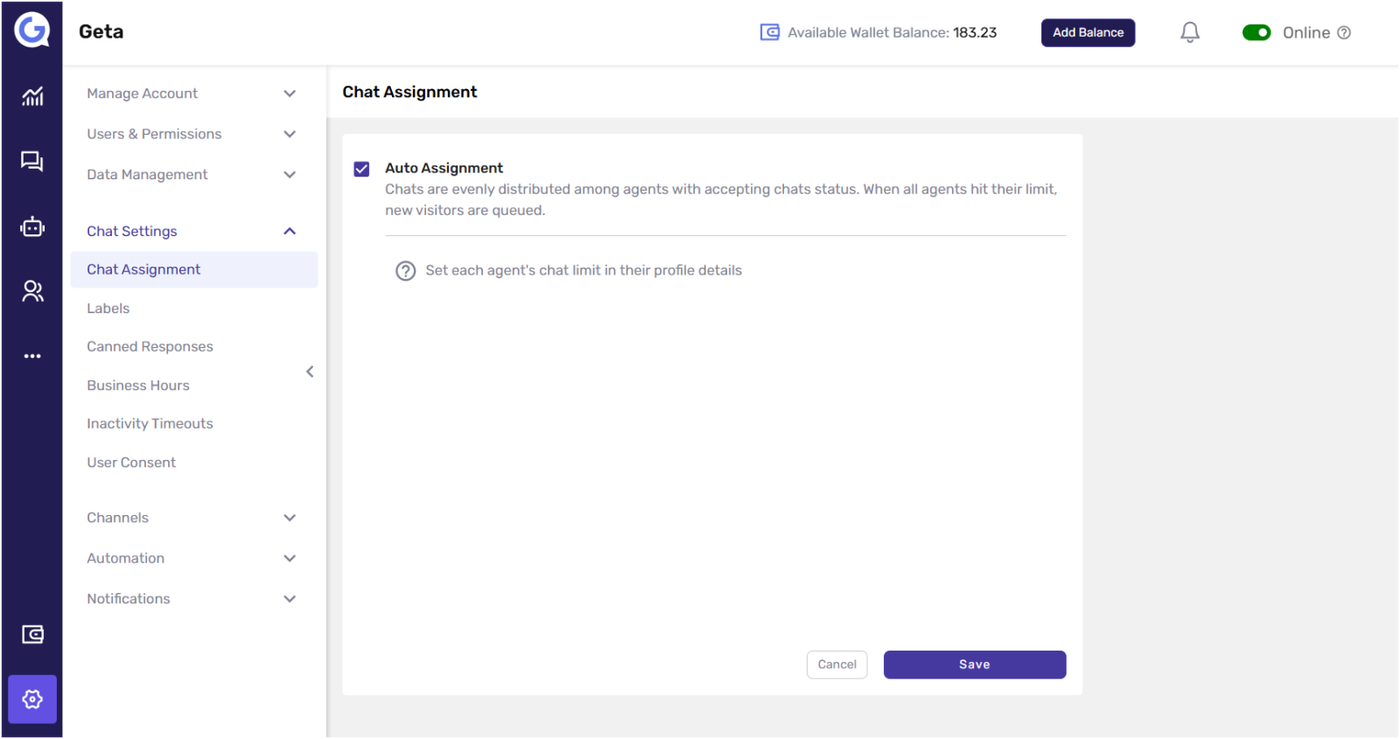1400x739 pixels.
Task: Toggle the Online status switch
Action: tap(1256, 33)
